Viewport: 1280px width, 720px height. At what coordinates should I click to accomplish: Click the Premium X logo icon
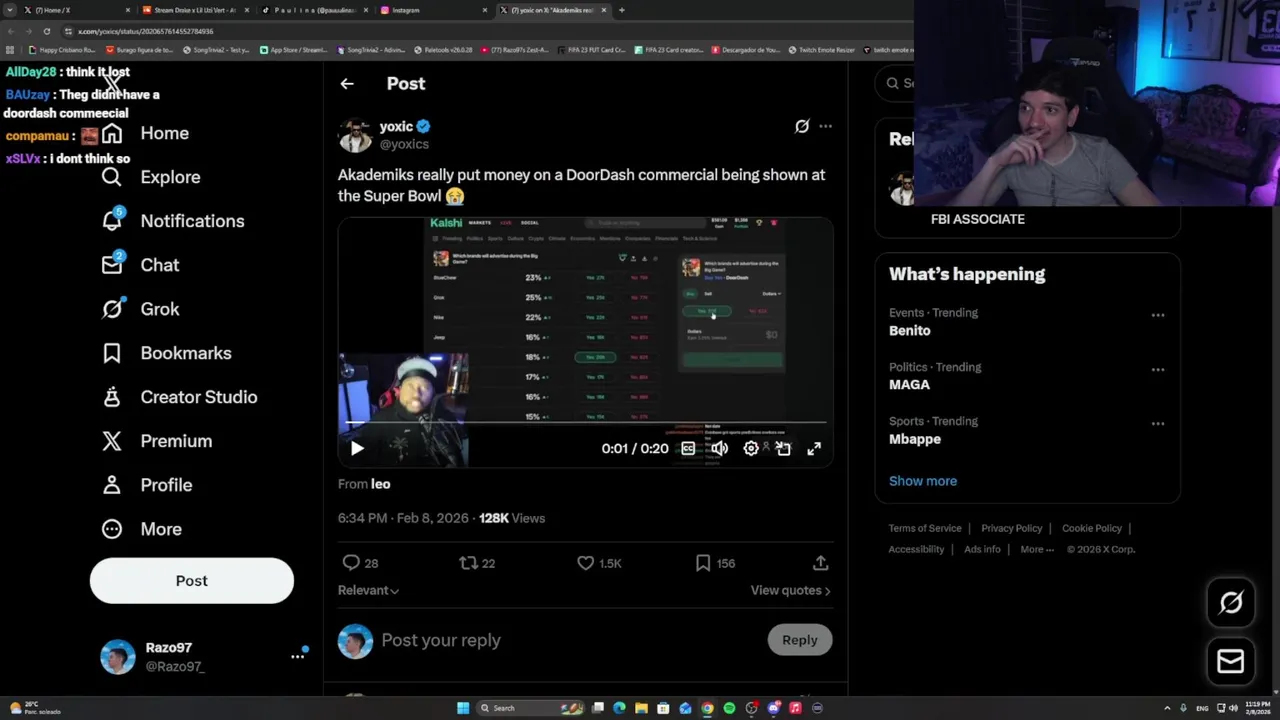pos(112,441)
